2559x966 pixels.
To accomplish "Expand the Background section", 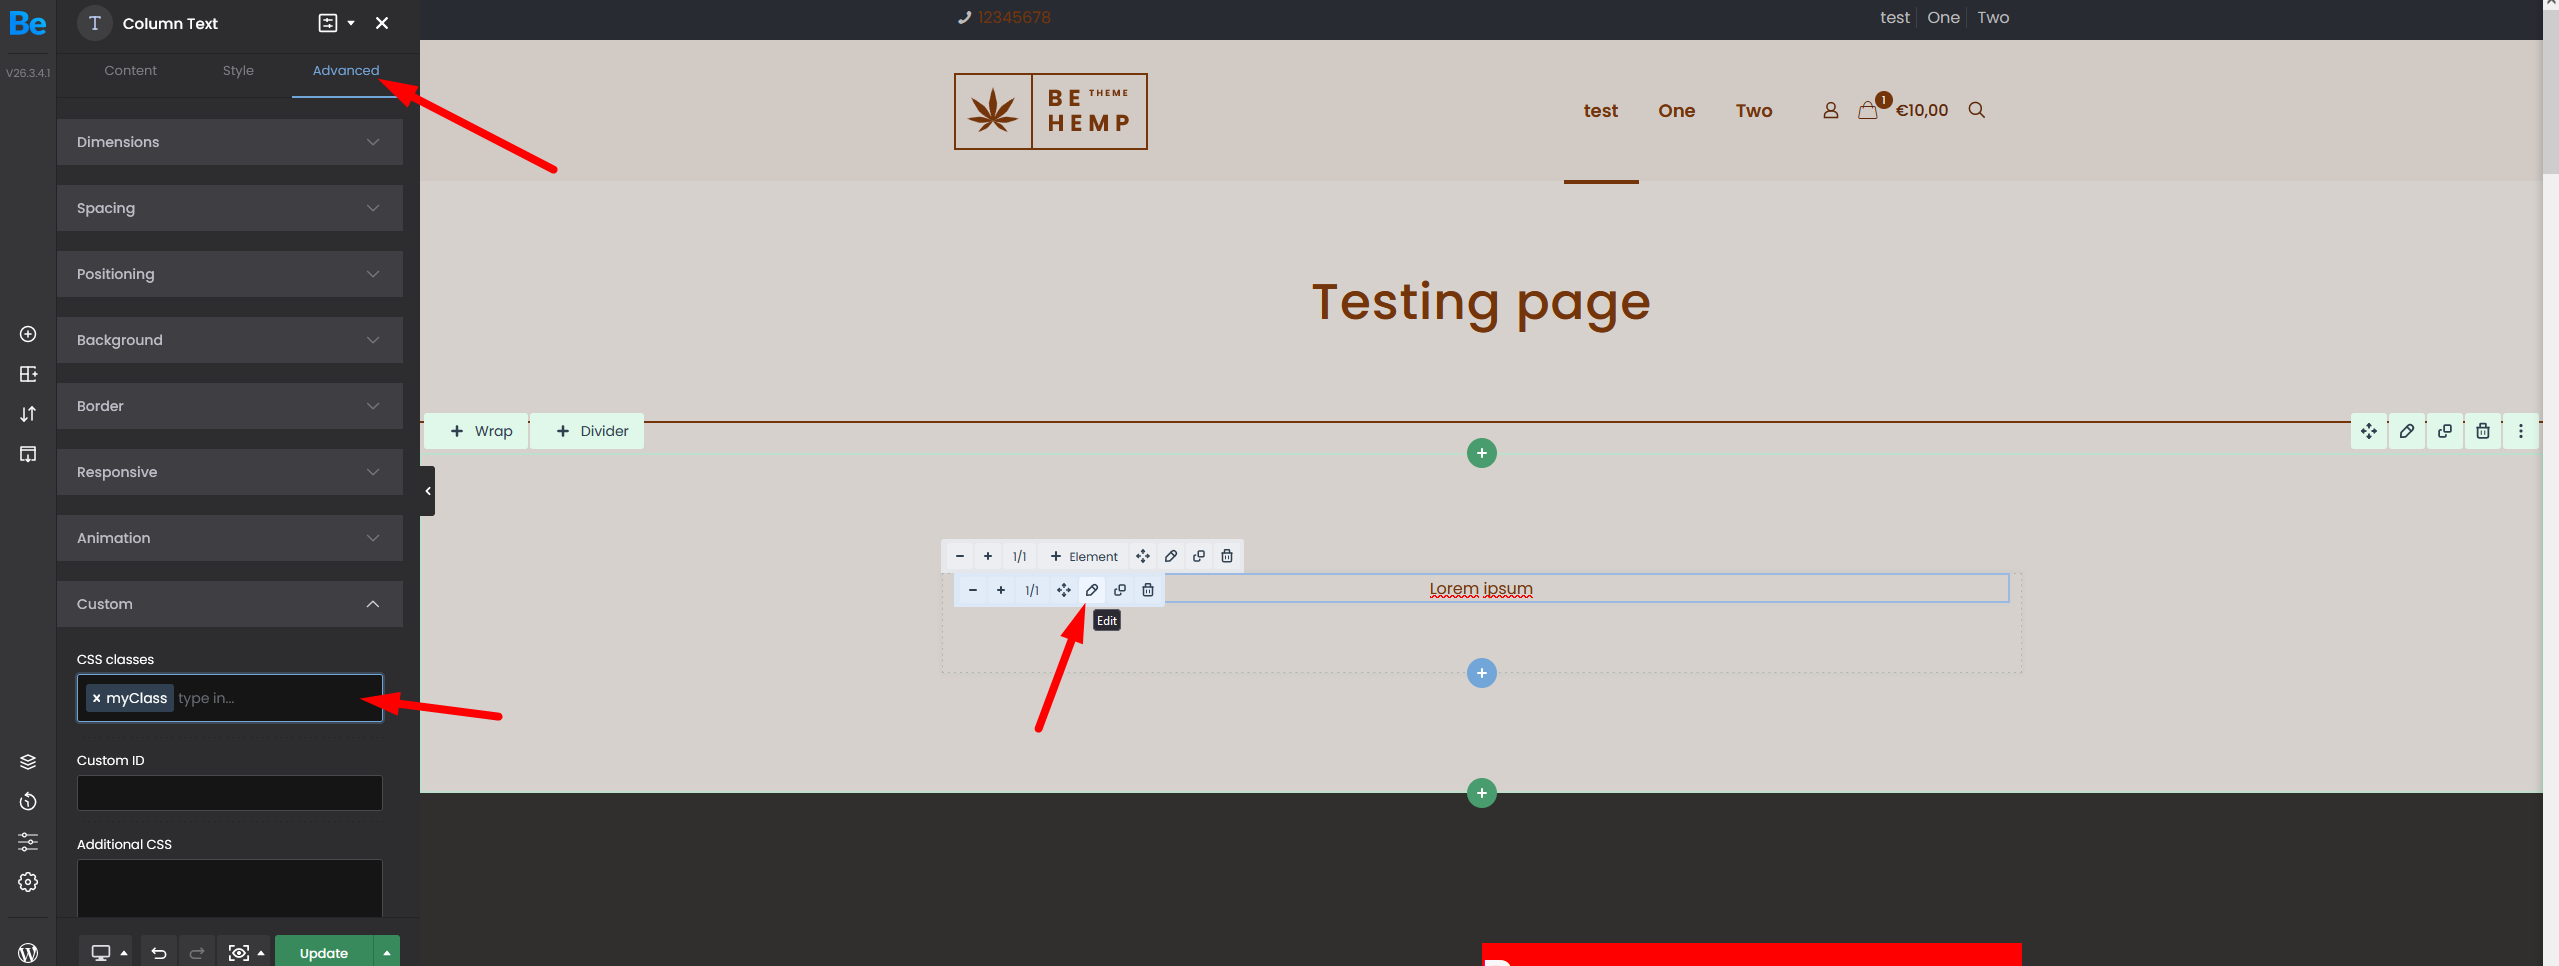I will pyautogui.click(x=230, y=340).
